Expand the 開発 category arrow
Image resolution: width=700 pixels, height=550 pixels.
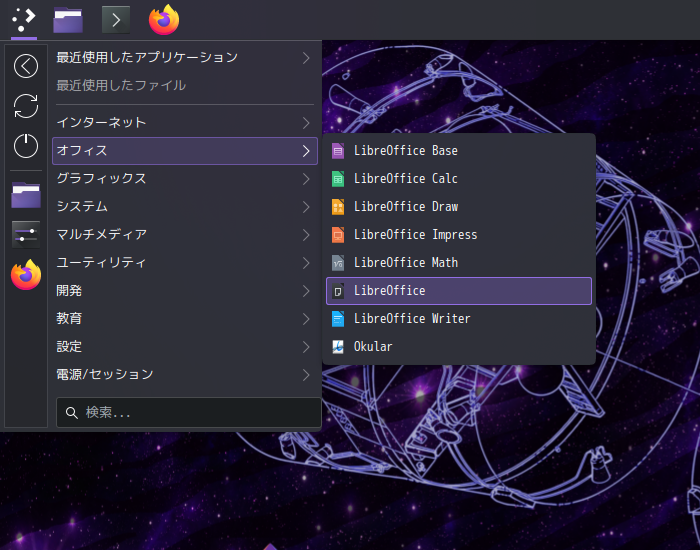(x=306, y=291)
